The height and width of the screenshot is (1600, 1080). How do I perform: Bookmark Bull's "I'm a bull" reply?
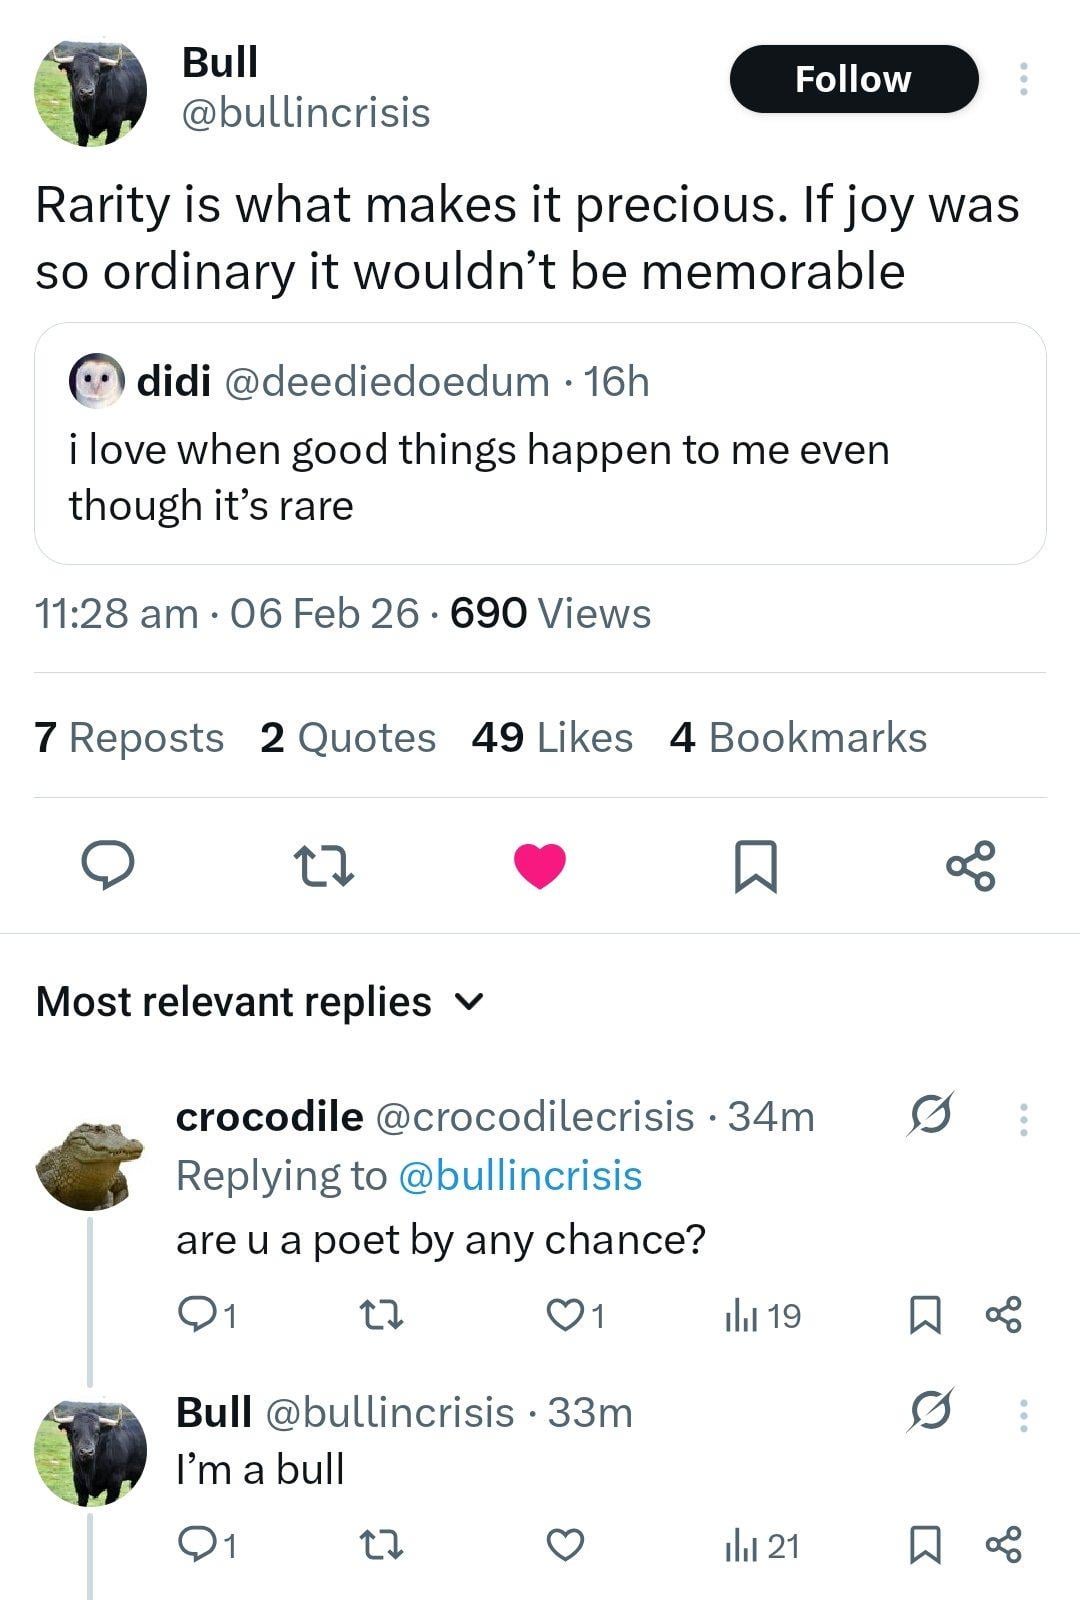click(x=925, y=1546)
